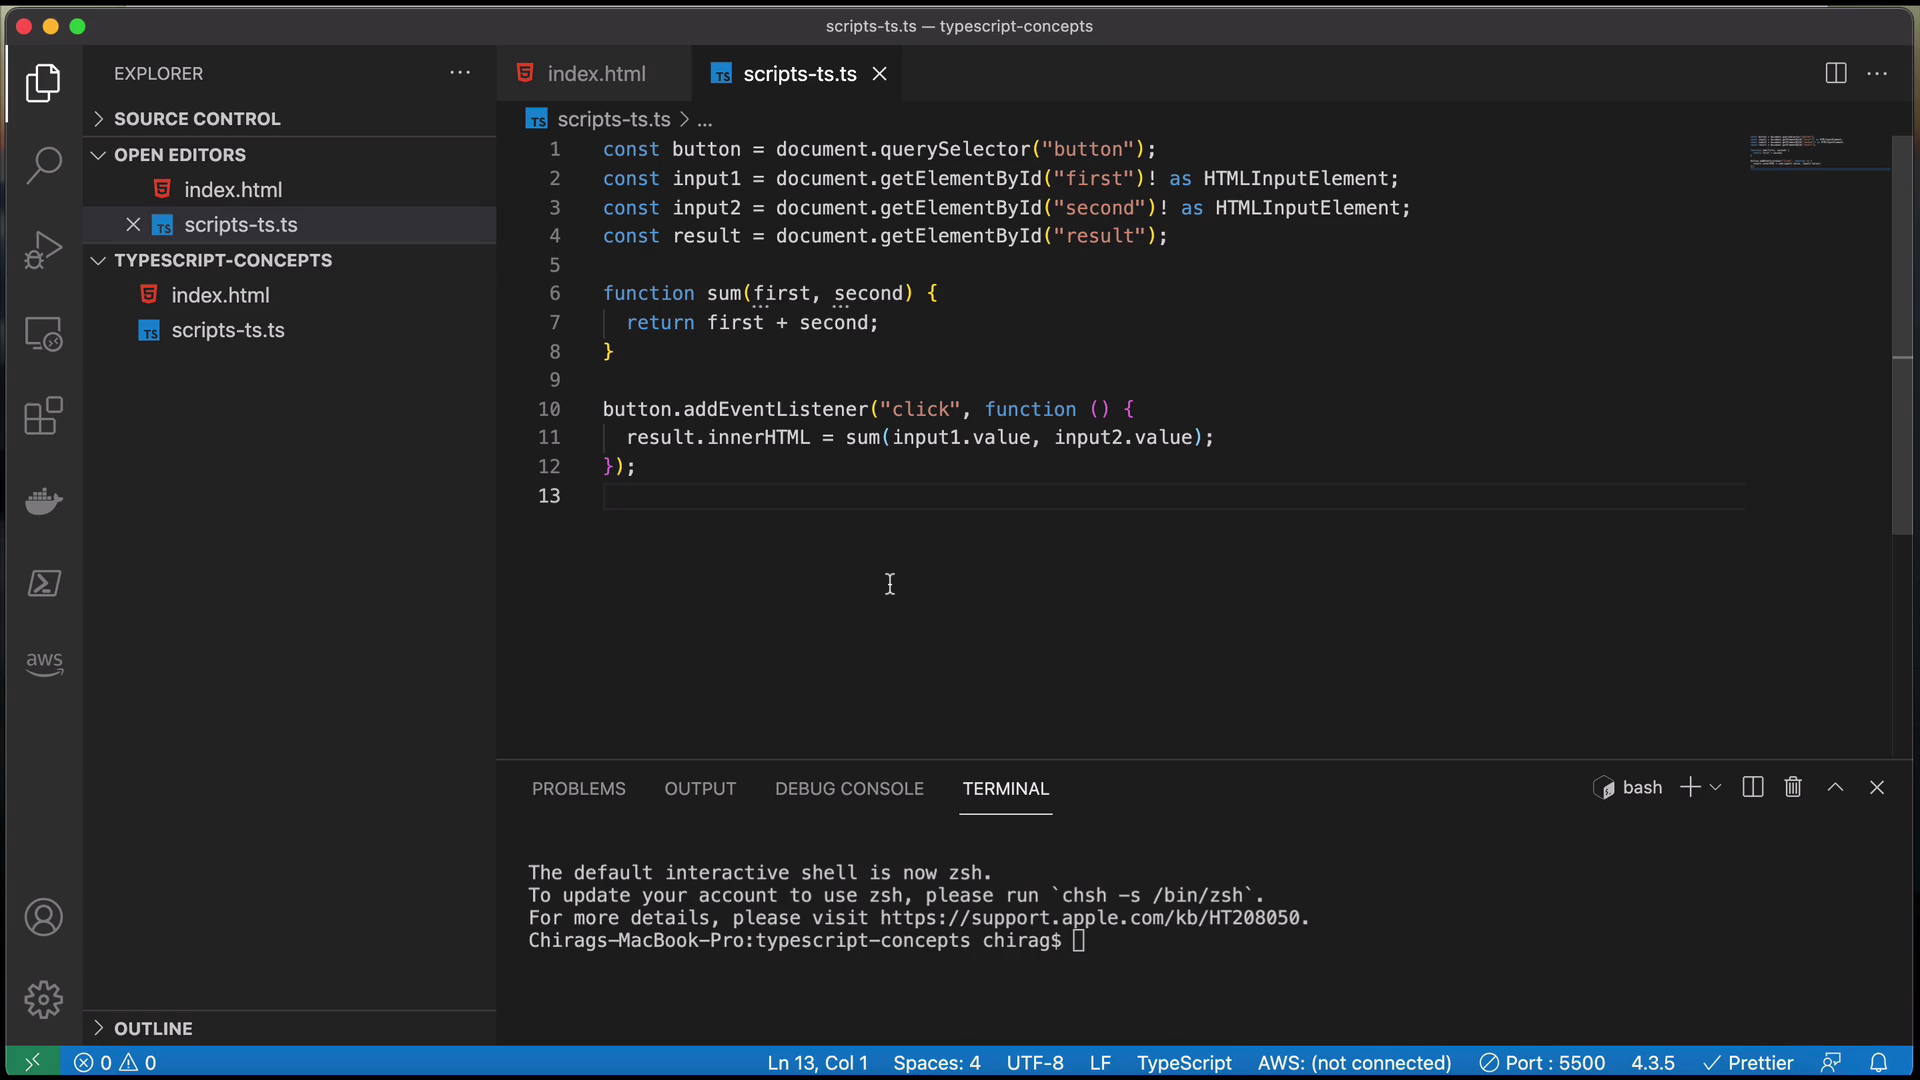1920x1080 pixels.
Task: Expand the Outline section
Action: [x=290, y=1028]
